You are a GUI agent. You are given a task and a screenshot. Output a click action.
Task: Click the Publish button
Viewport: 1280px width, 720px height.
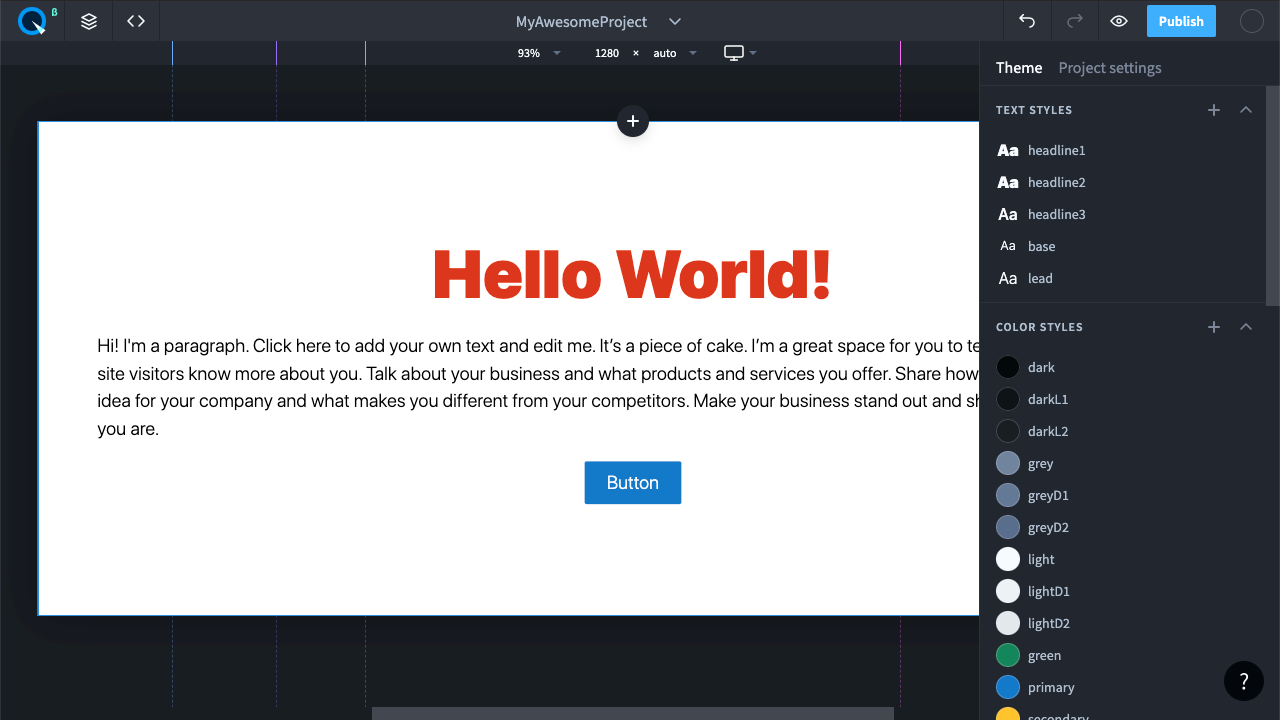pyautogui.click(x=1181, y=21)
